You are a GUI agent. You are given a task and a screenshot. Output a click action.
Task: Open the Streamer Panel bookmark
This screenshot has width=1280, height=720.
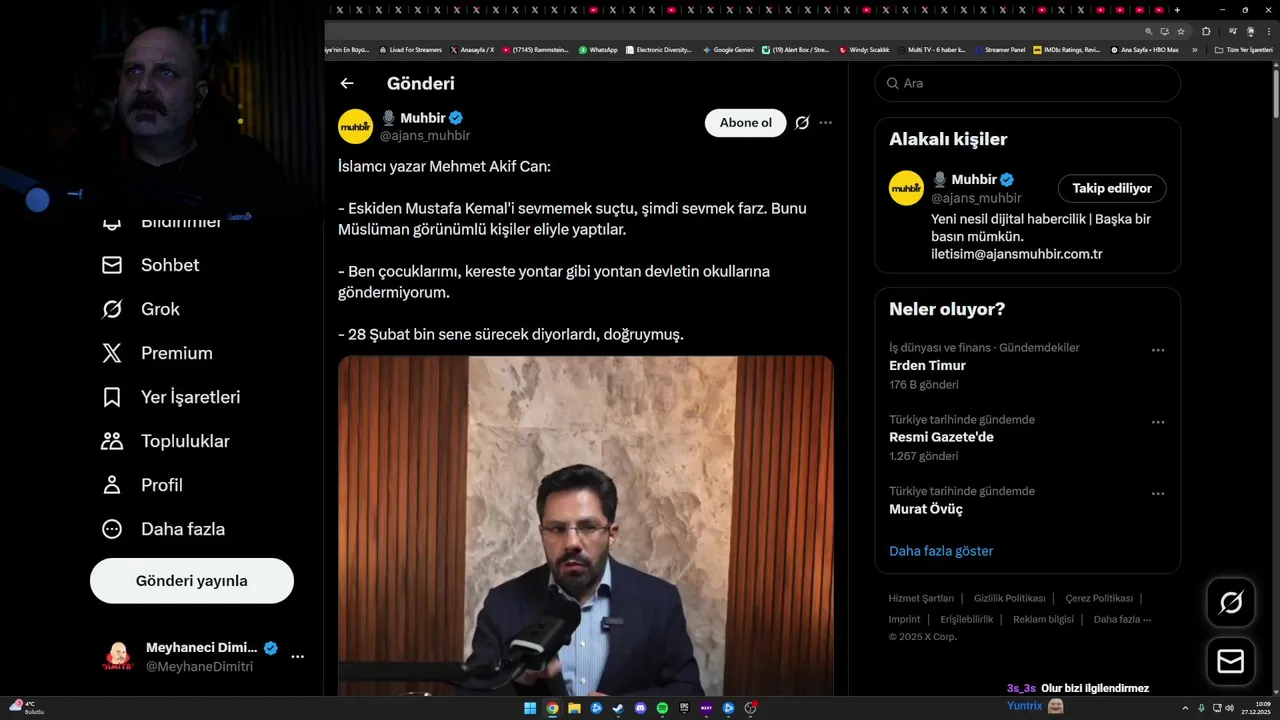click(1000, 49)
